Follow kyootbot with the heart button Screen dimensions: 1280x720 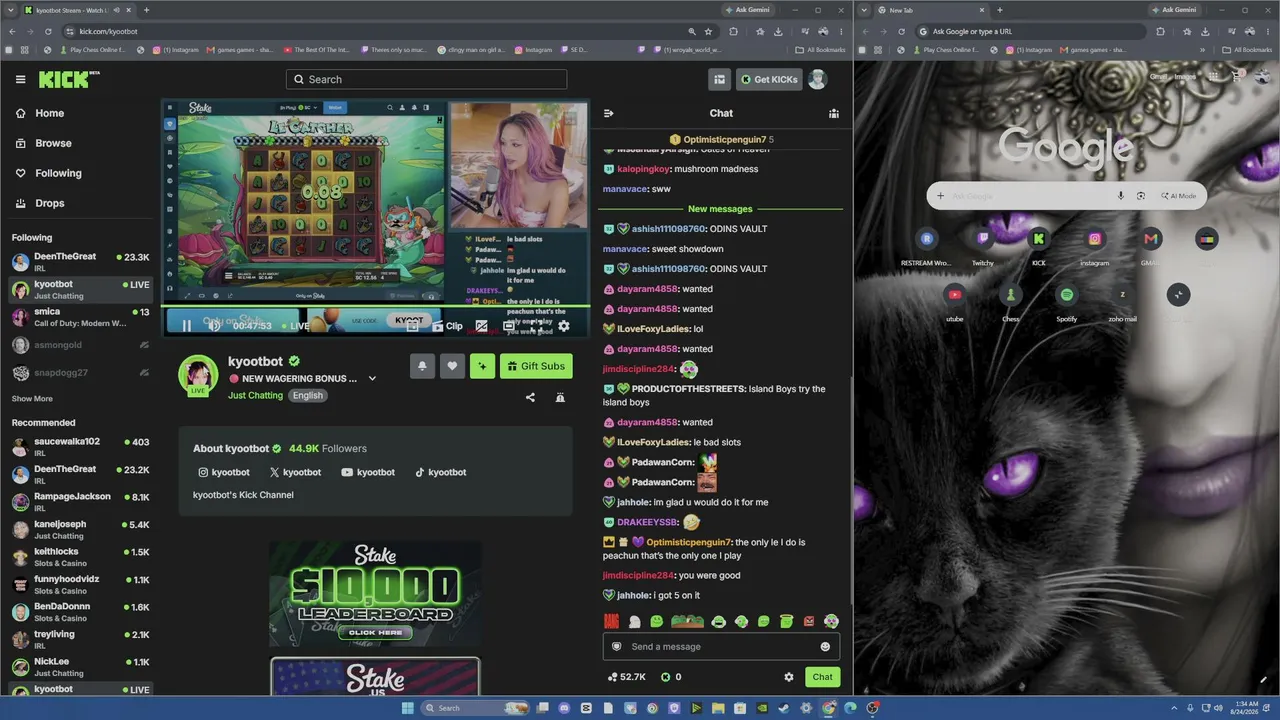tap(452, 366)
